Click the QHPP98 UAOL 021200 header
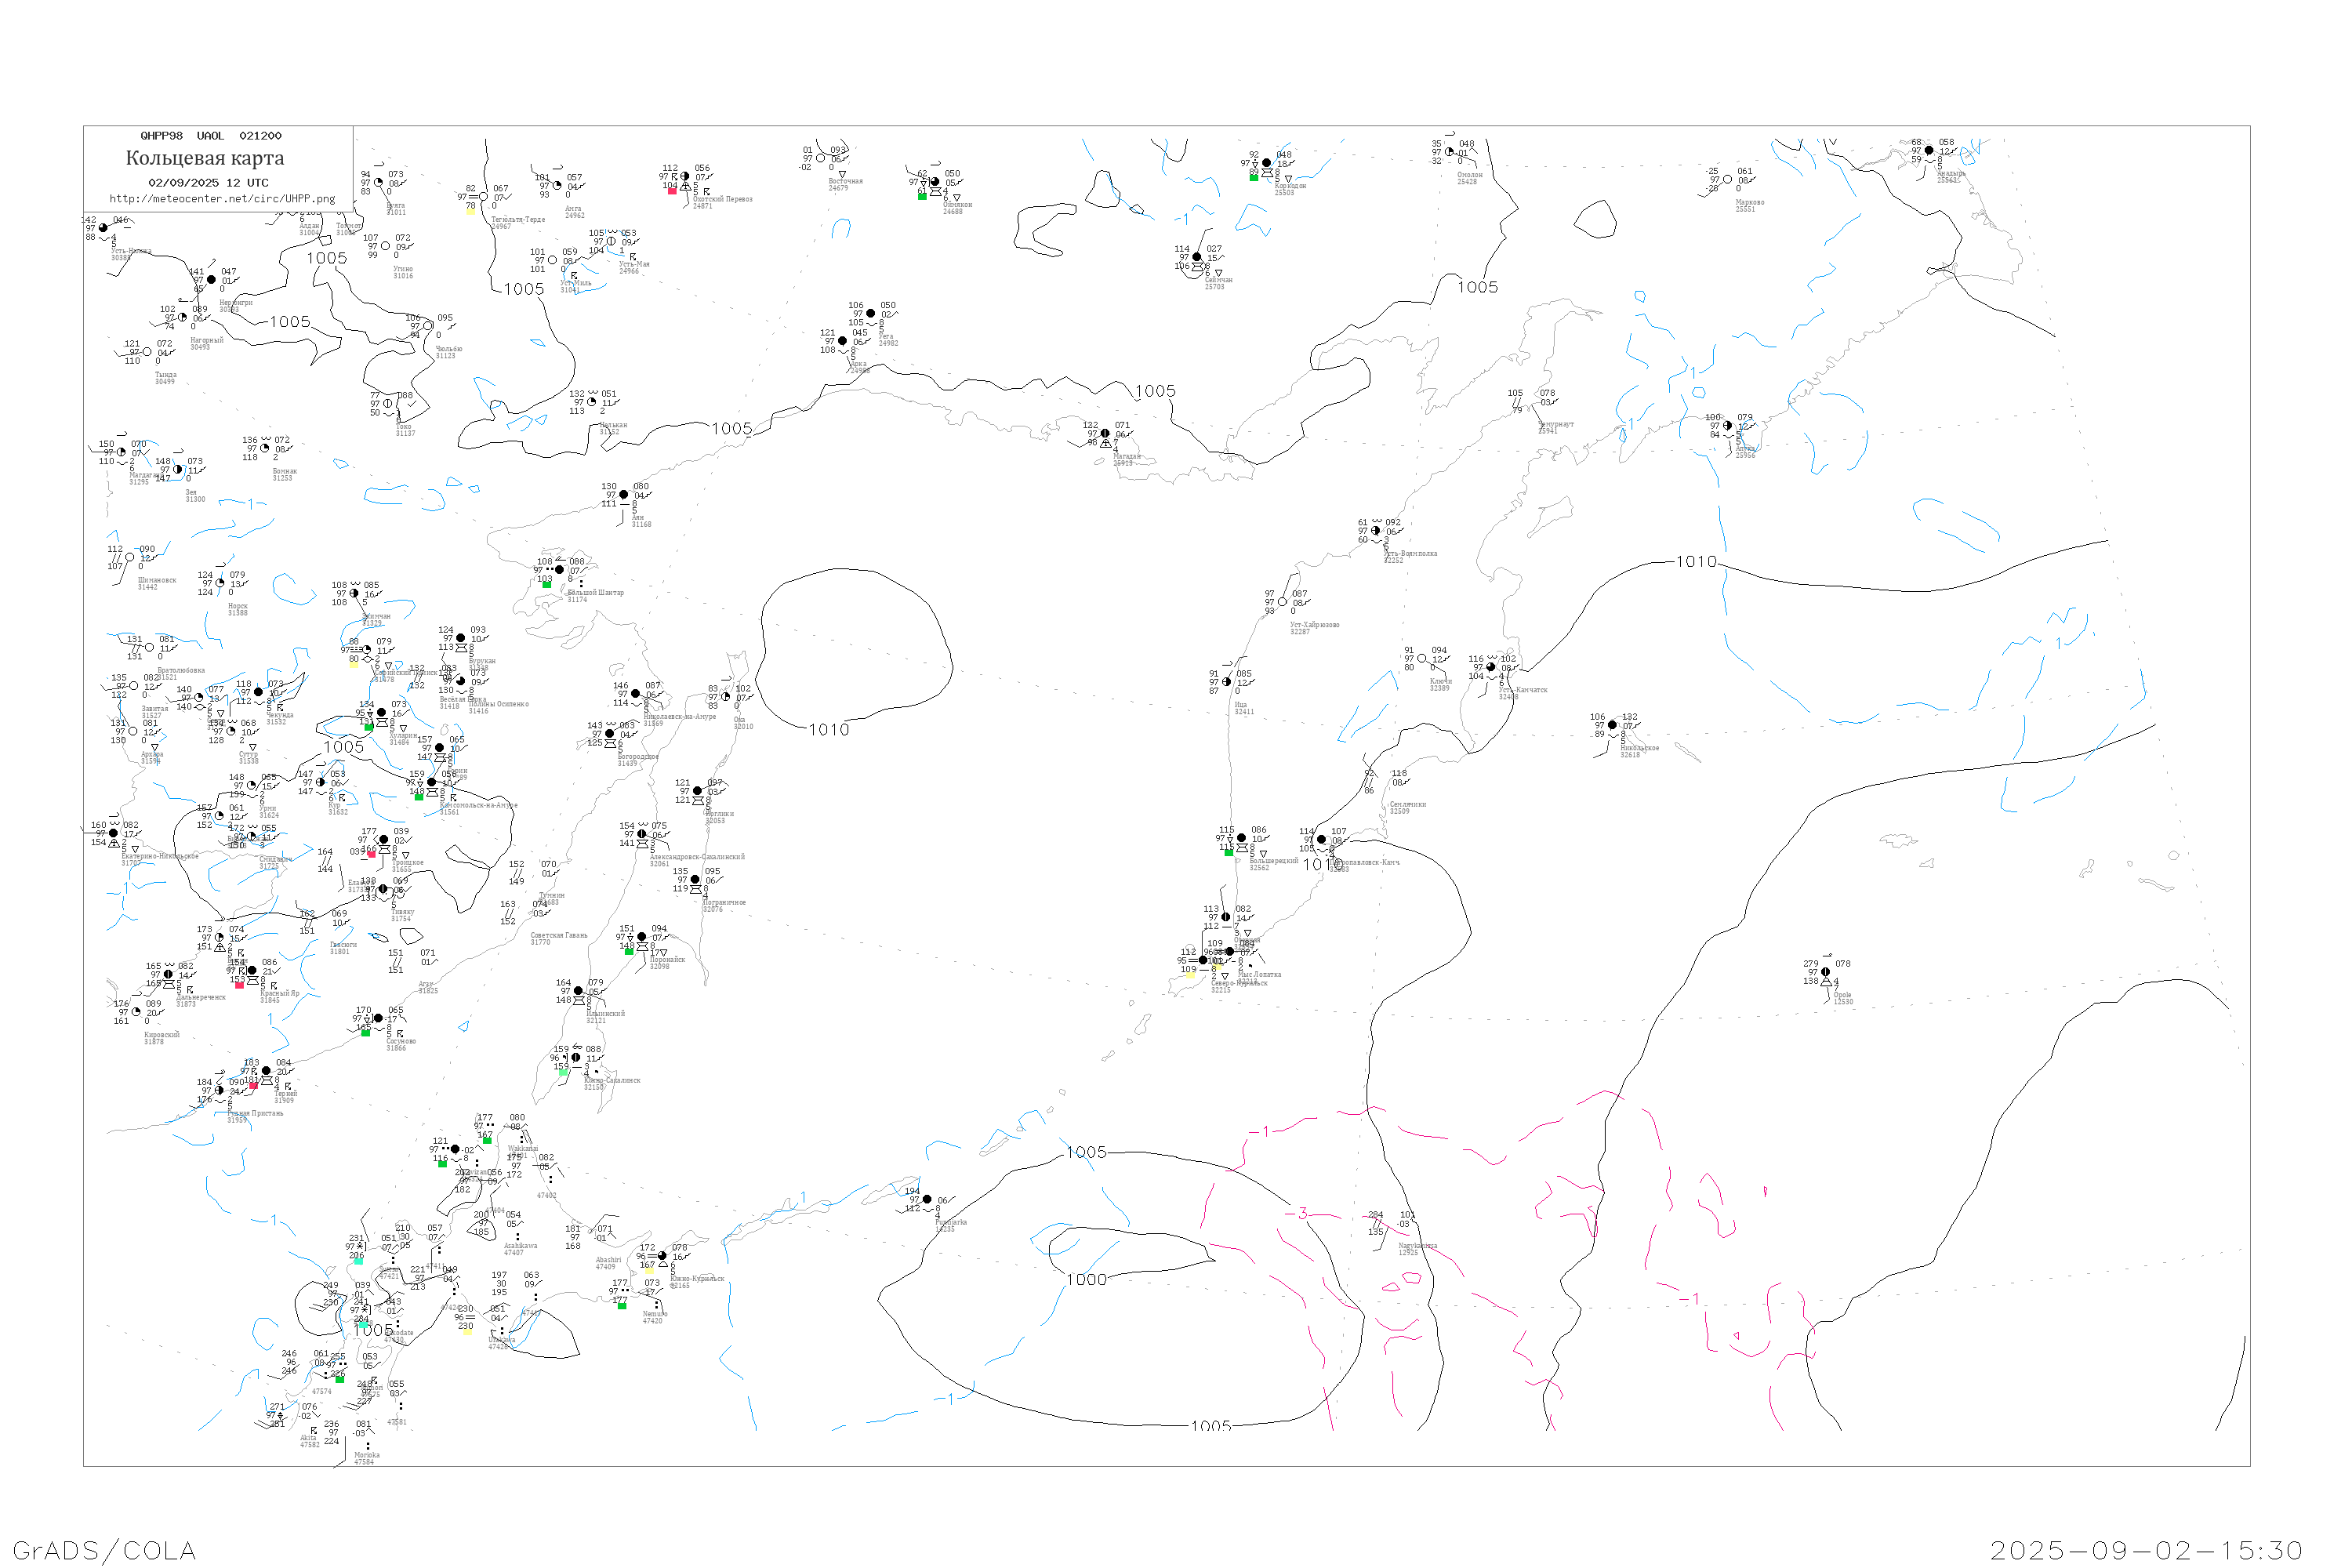Viewport: 2352px width, 1568px height. 211,136
